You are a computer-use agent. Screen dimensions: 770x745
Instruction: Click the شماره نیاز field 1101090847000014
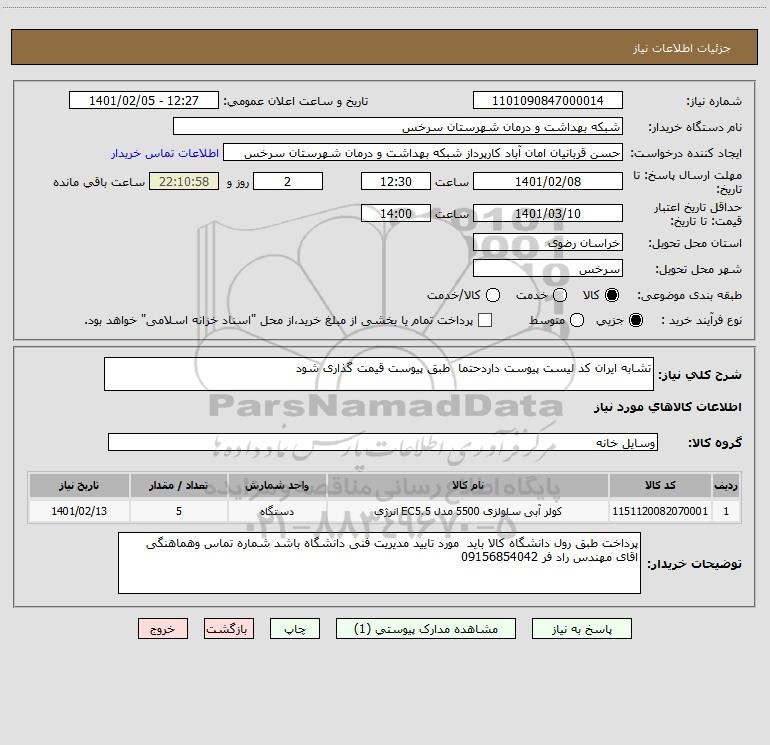click(548, 101)
